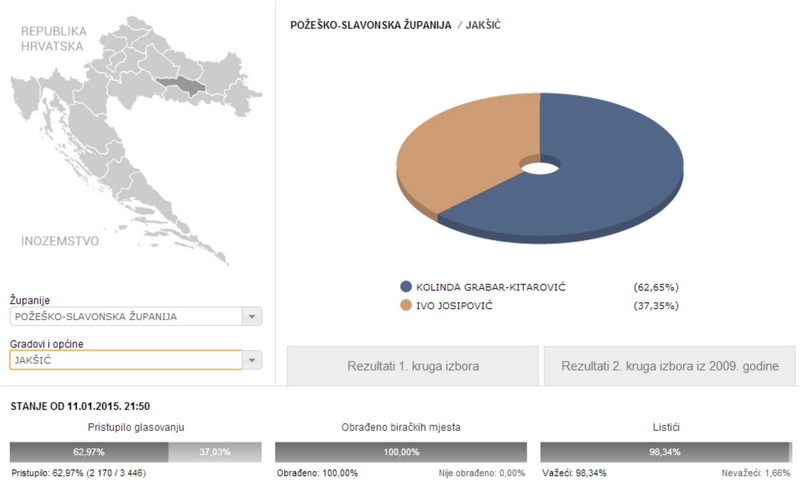Click the INOZEMSTVO link on the map
The height and width of the screenshot is (490, 800).
60,241
